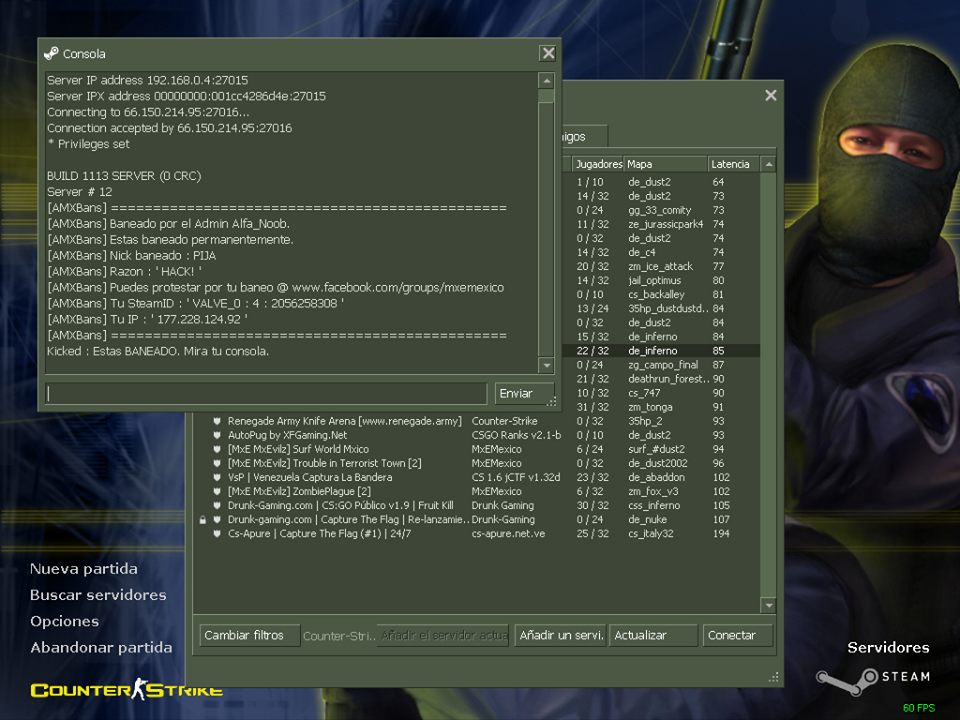Image resolution: width=960 pixels, height=720 pixels.
Task: Select the Amigos tab
Action: [585, 137]
